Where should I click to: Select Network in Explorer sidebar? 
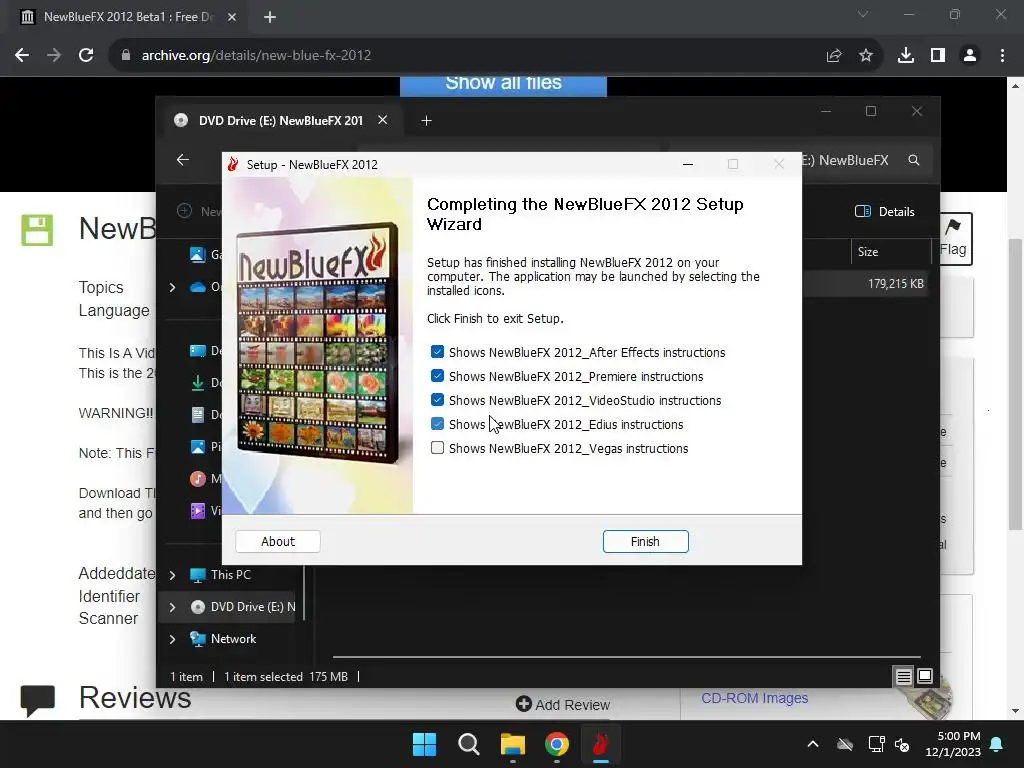pos(232,639)
